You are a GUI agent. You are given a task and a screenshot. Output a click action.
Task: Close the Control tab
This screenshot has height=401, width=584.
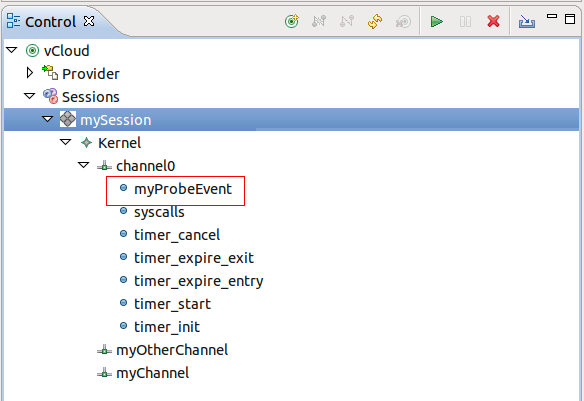pos(89,21)
